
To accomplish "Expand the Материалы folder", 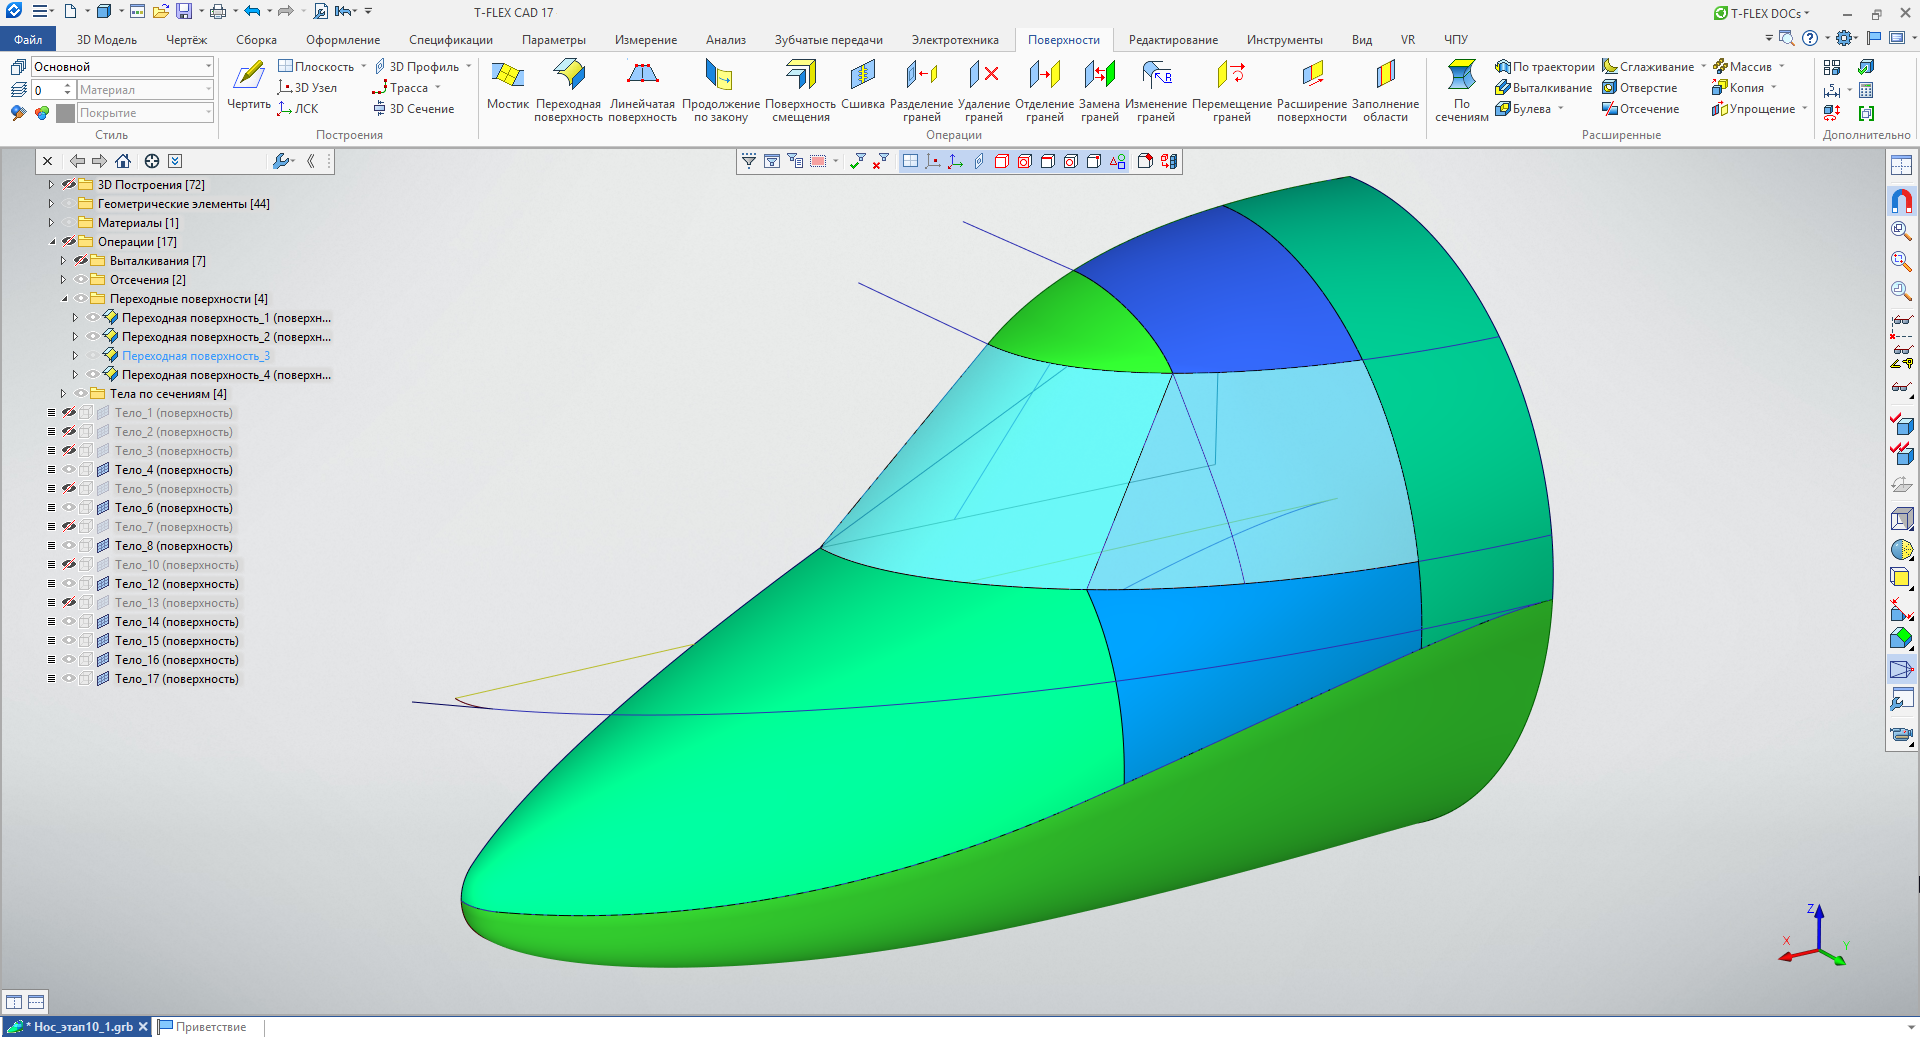I will pyautogui.click(x=51, y=223).
